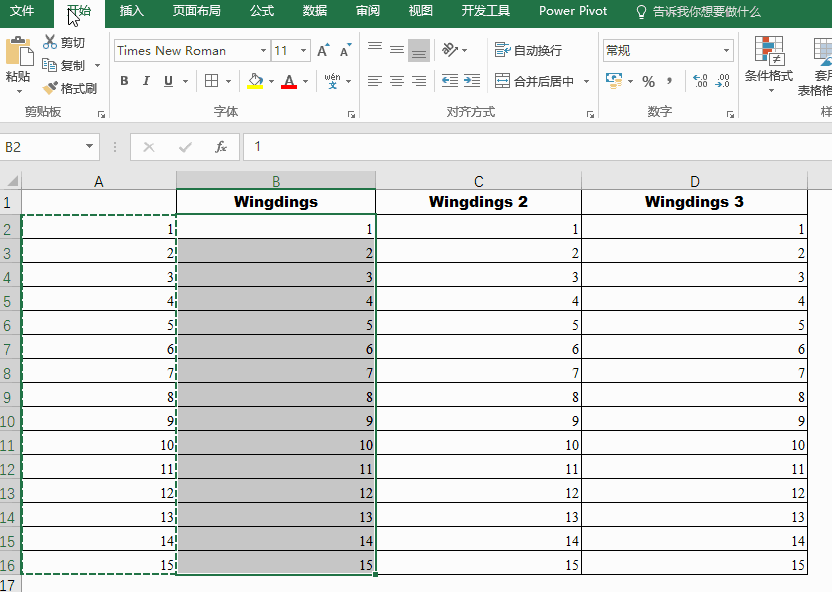Toggle Wrap Text (自动换行)
Viewport: 832px width, 592px height.
click(x=528, y=50)
